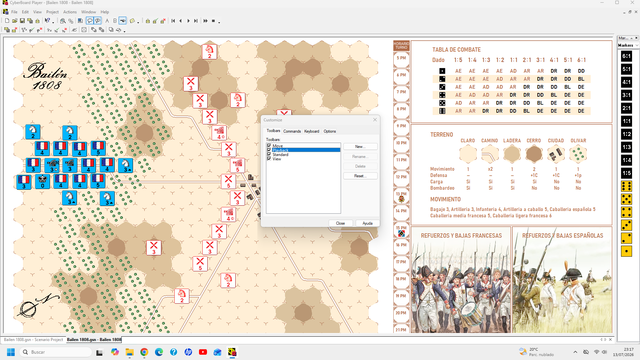640x360 pixels.
Task: Click the Close button in Customize dialog
Action: tap(340, 223)
